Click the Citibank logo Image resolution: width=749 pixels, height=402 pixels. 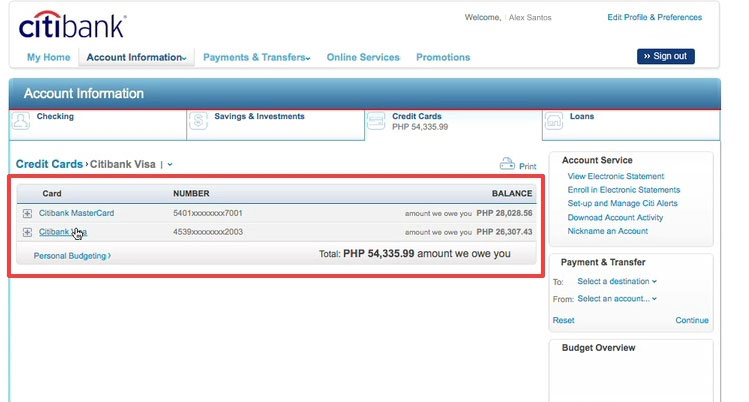pyautogui.click(x=72, y=24)
